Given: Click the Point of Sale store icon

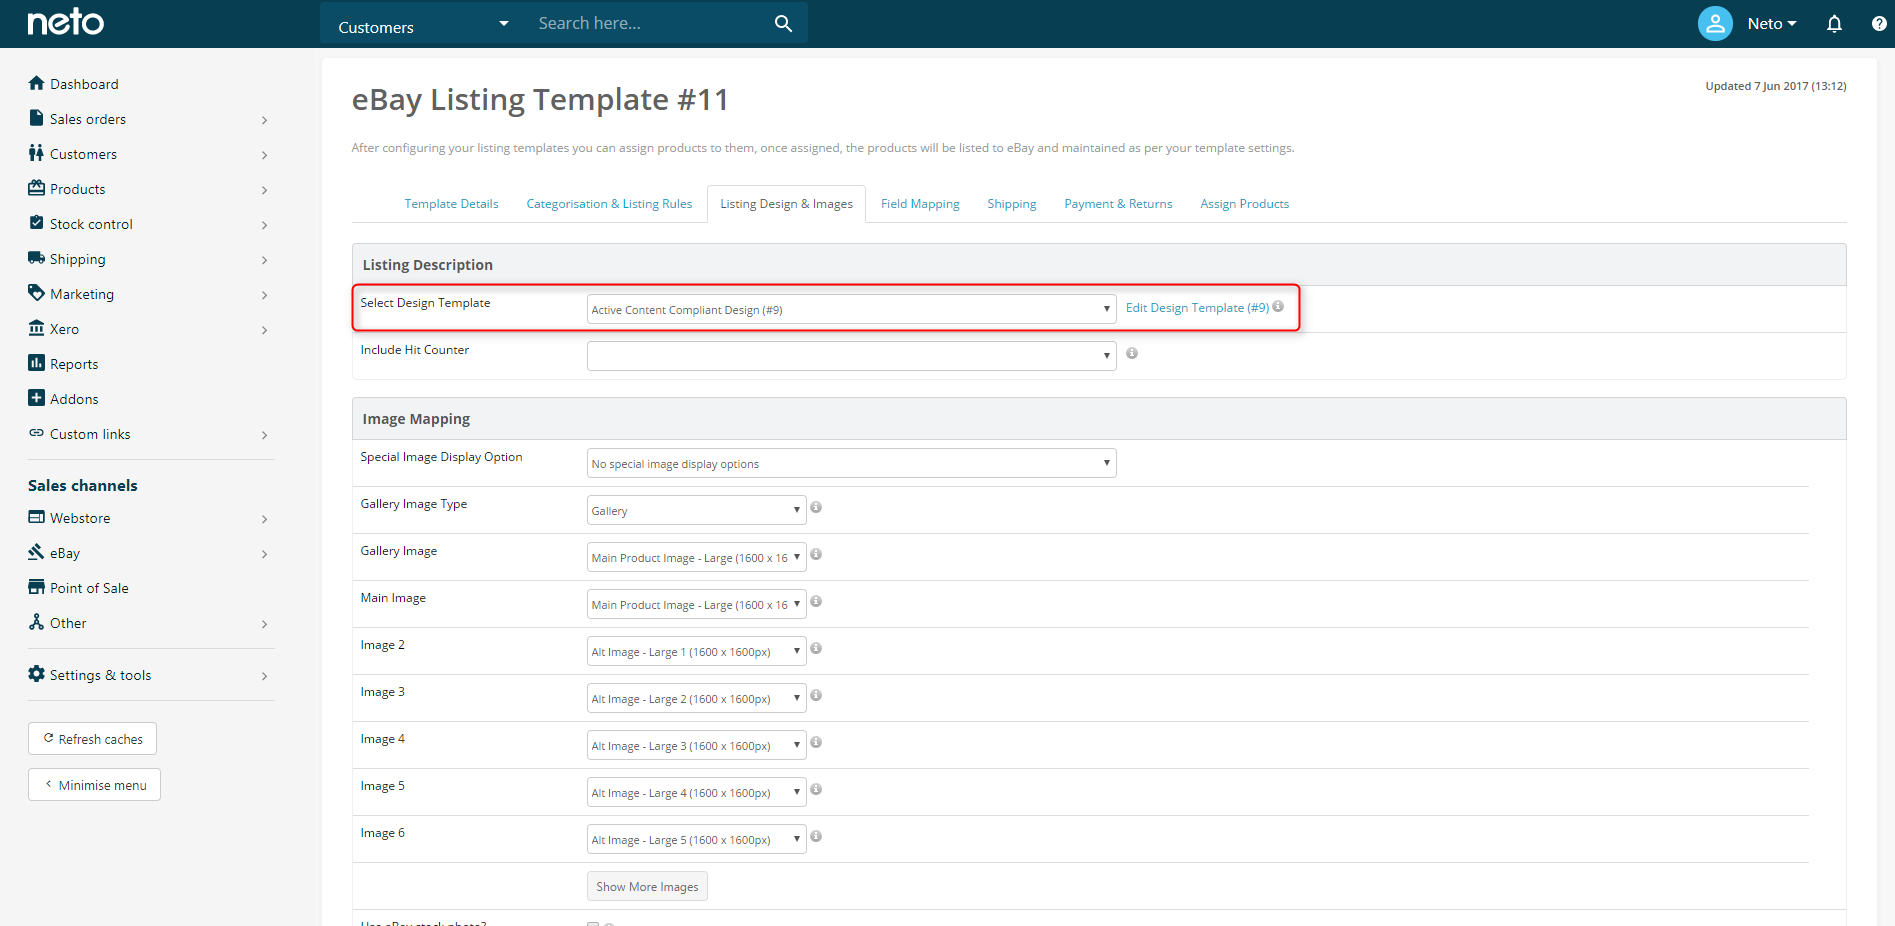Looking at the screenshot, I should tap(37, 587).
